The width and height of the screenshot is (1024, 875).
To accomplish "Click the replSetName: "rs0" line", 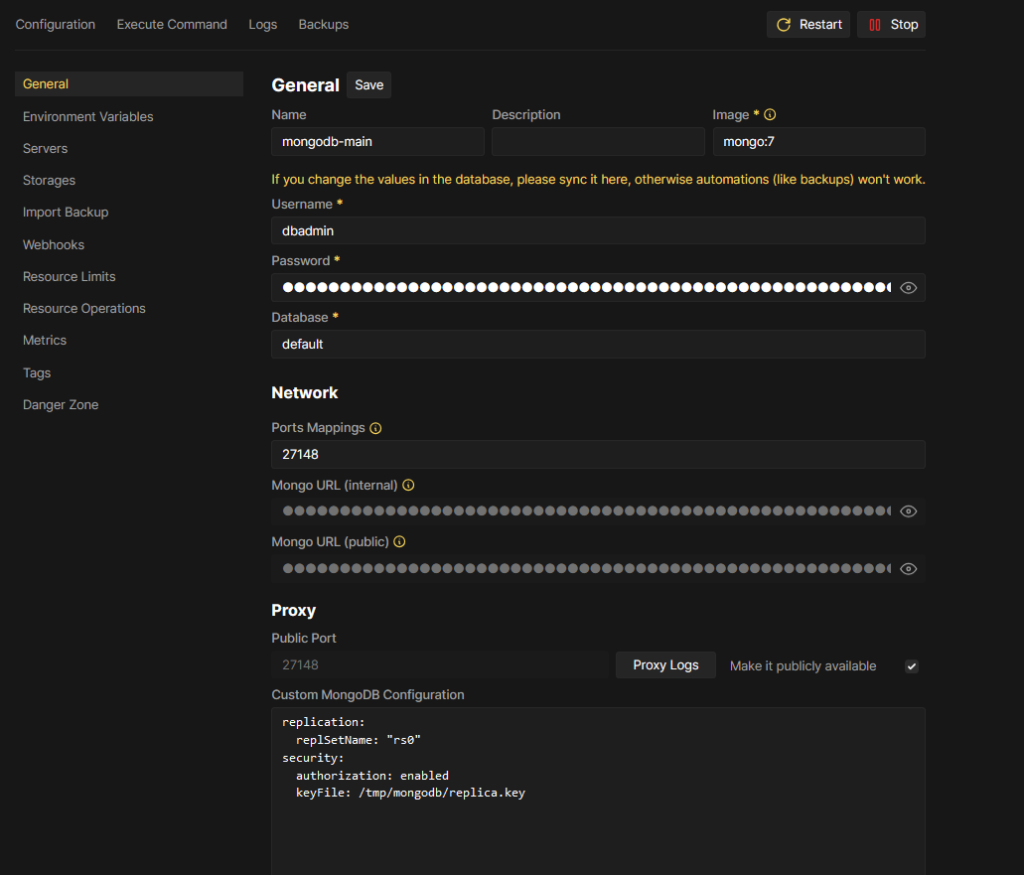I will point(358,740).
